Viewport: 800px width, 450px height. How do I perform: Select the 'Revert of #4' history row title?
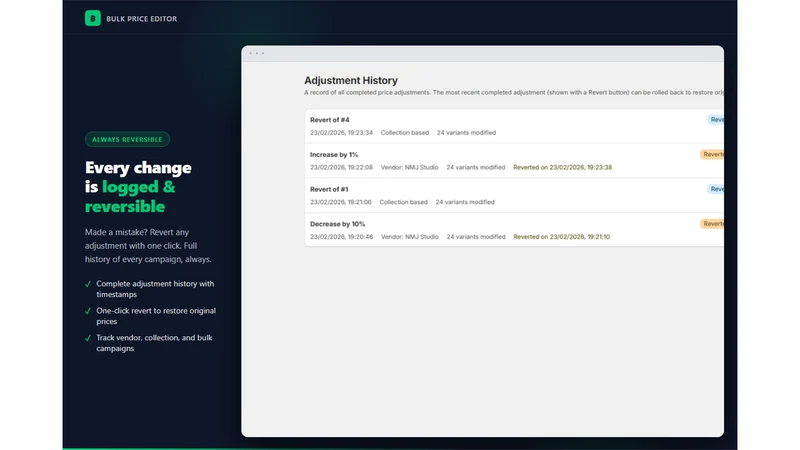coord(330,120)
